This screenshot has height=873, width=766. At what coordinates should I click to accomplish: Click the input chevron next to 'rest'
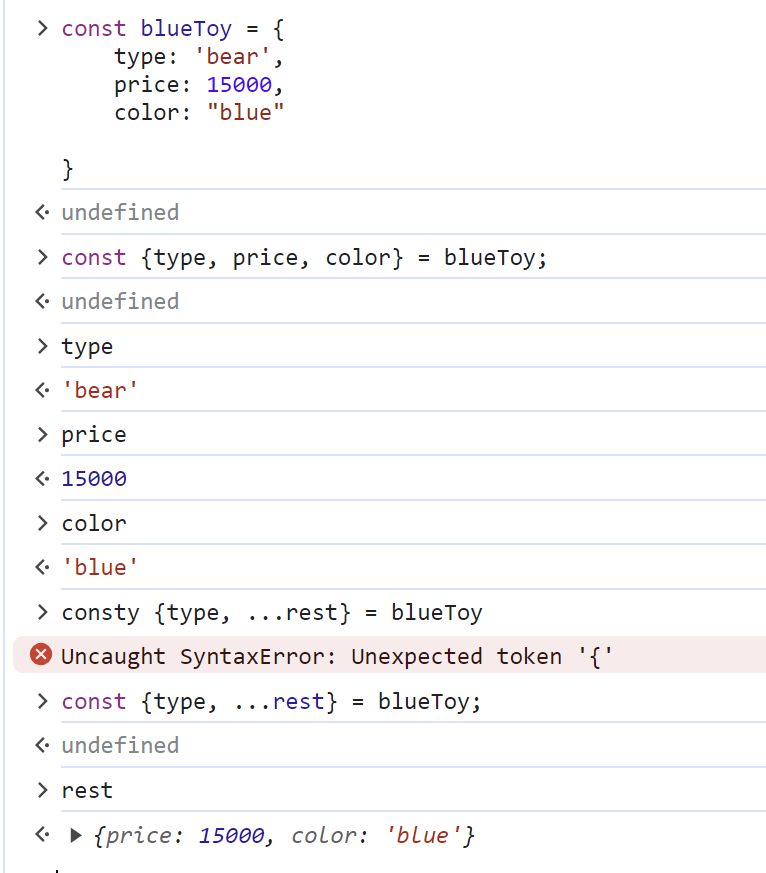click(42, 790)
